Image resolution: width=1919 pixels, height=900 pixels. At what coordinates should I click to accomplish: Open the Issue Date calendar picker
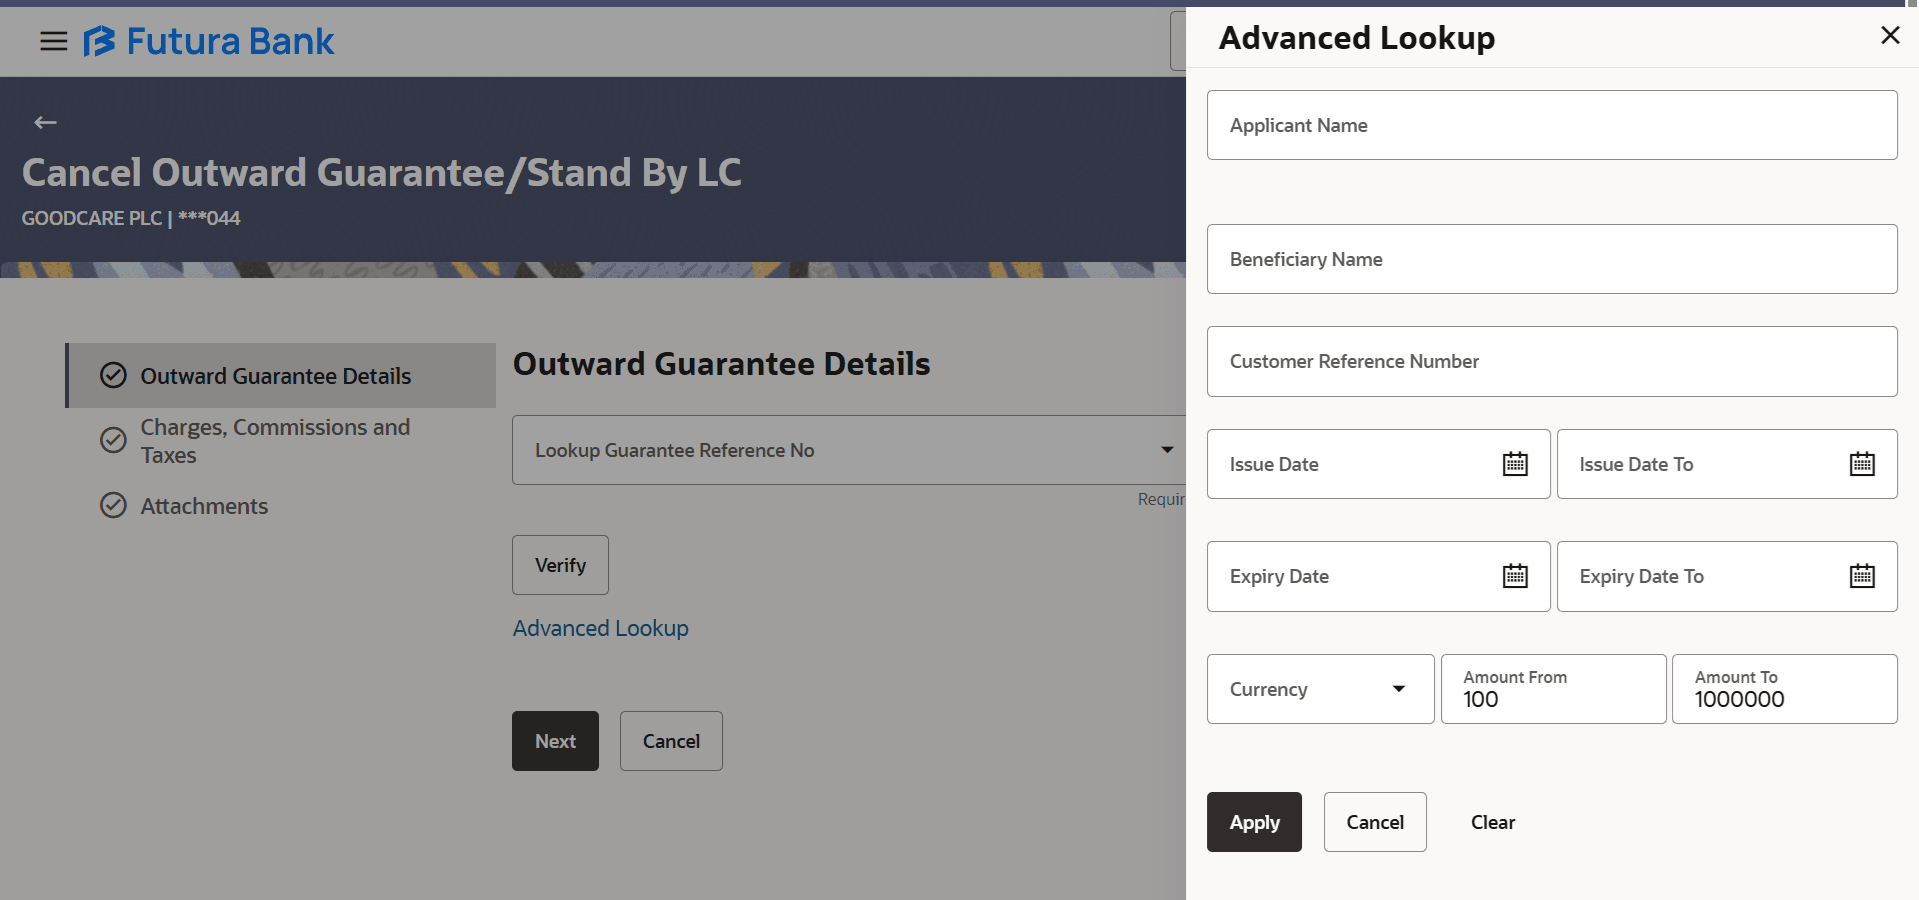tap(1514, 463)
